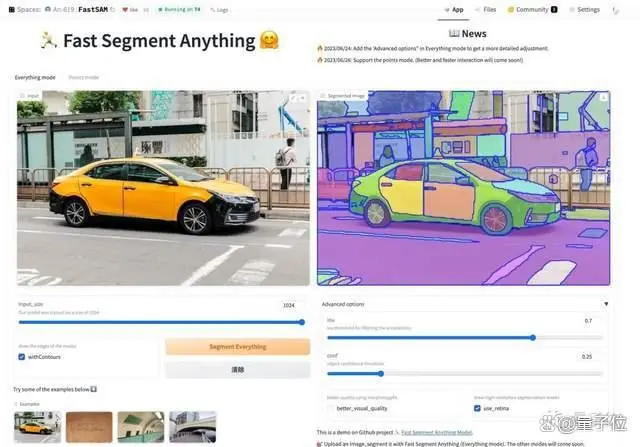Toggle the use_retina checkbox
Viewport: 640px width, 447px height.
pyautogui.click(x=477, y=408)
